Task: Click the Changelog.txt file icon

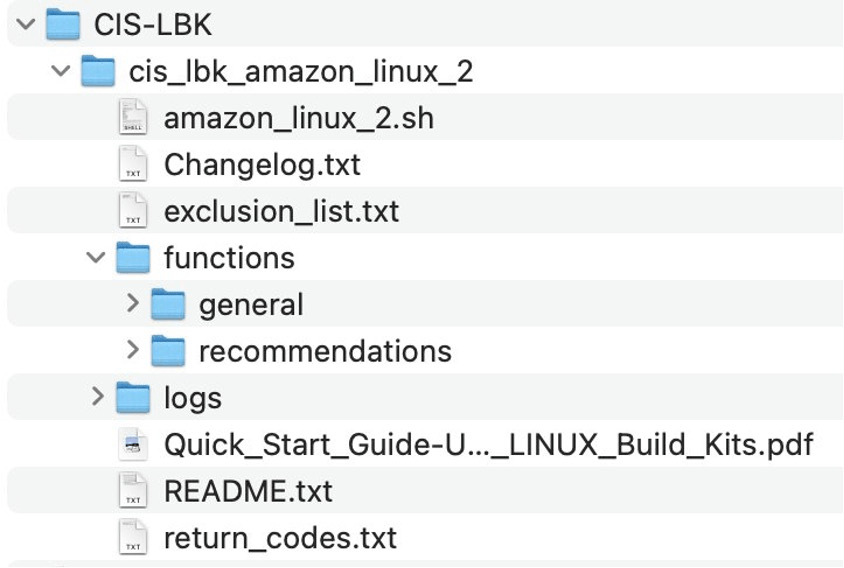Action: coord(133,164)
